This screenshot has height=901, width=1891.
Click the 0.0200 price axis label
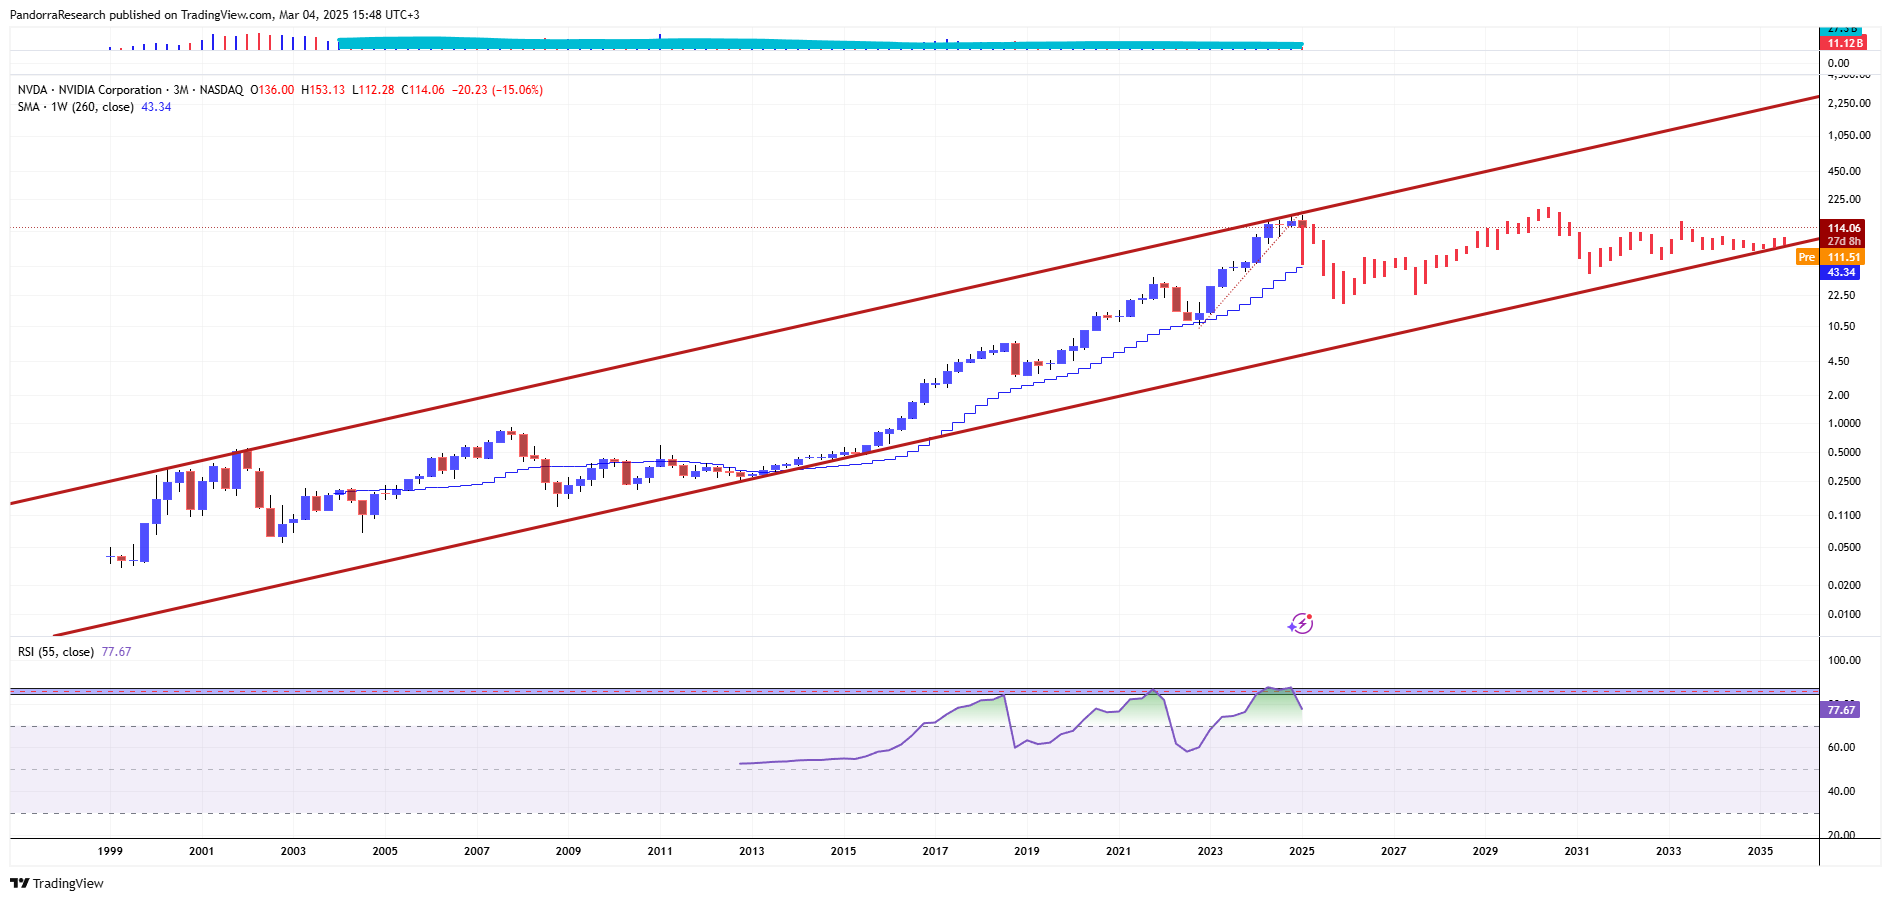(x=1844, y=585)
